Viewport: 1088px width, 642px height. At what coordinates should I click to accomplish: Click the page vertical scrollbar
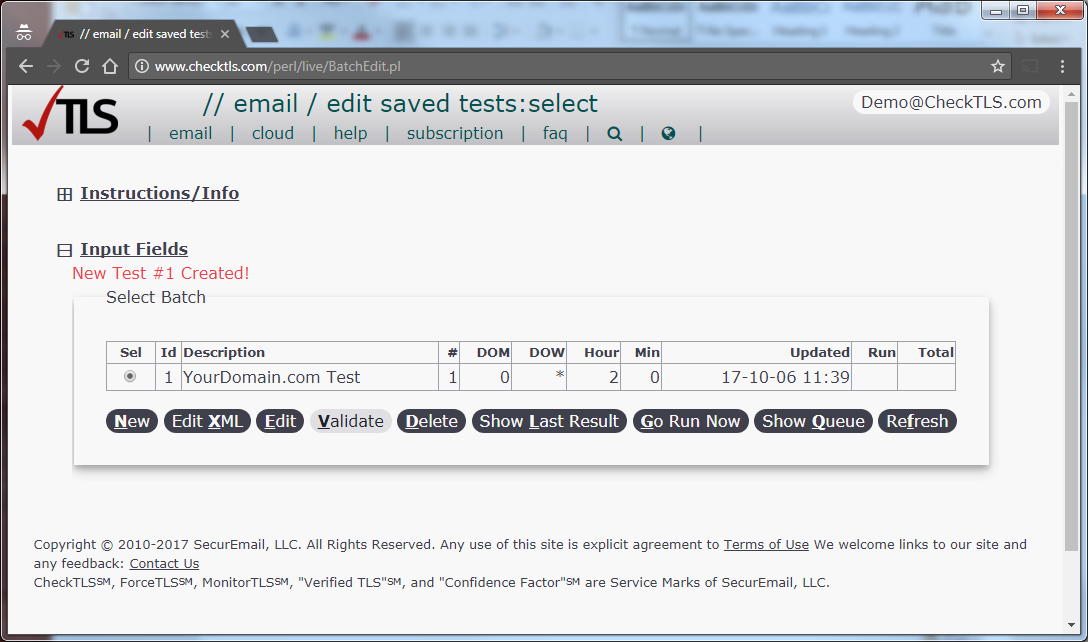1072,326
